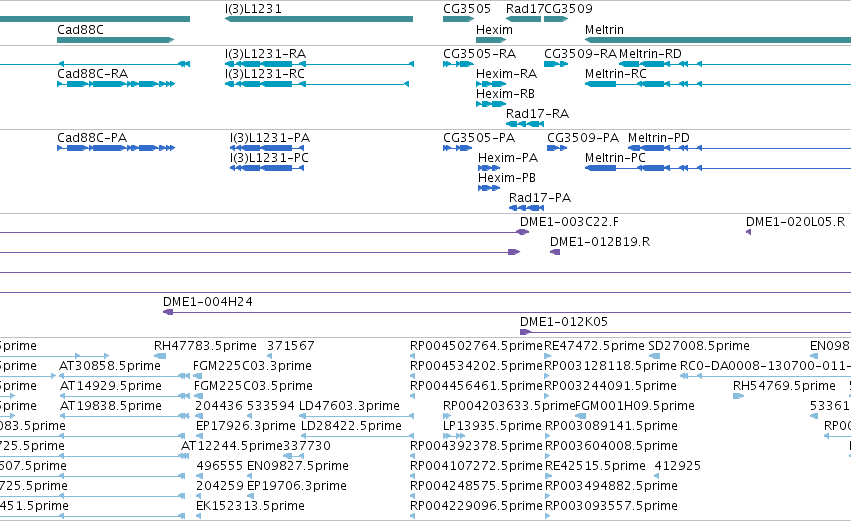Viewport: 851px width, 521px height.
Task: Click the LD28422.5prime EST label
Action: tap(351, 426)
